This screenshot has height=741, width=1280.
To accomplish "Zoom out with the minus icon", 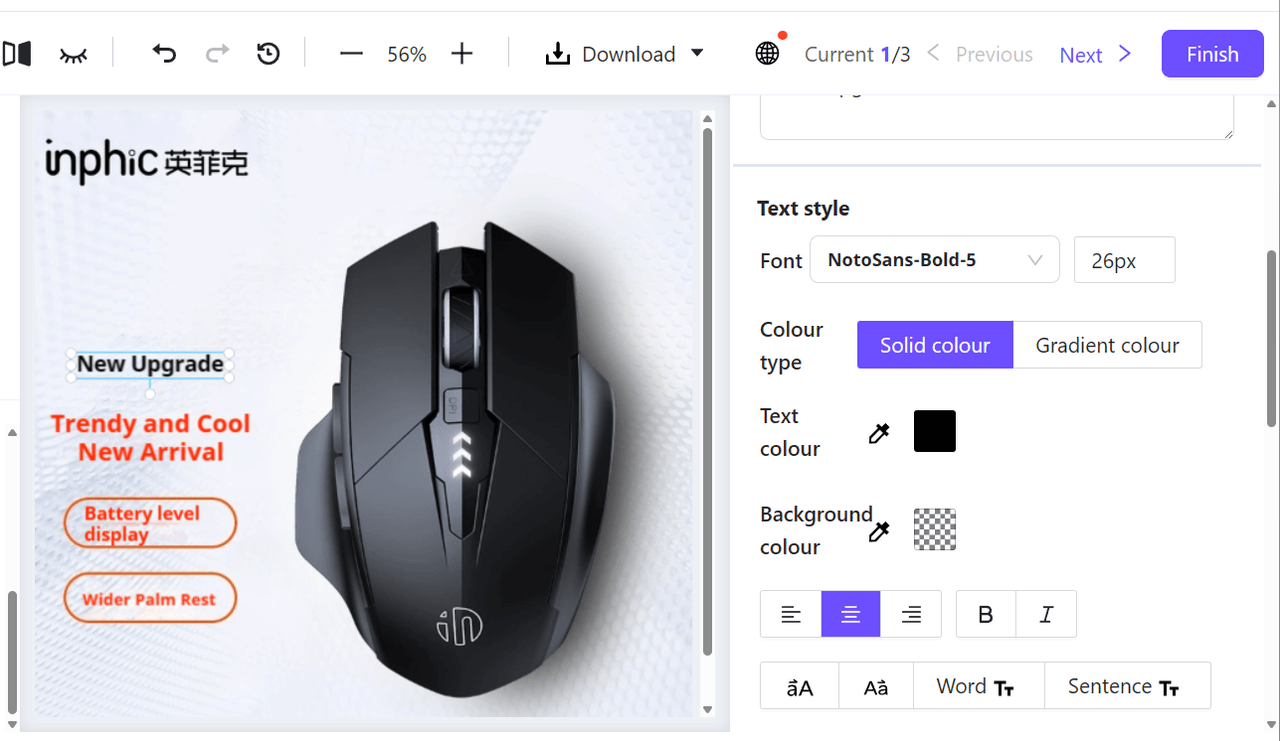I will (x=351, y=54).
